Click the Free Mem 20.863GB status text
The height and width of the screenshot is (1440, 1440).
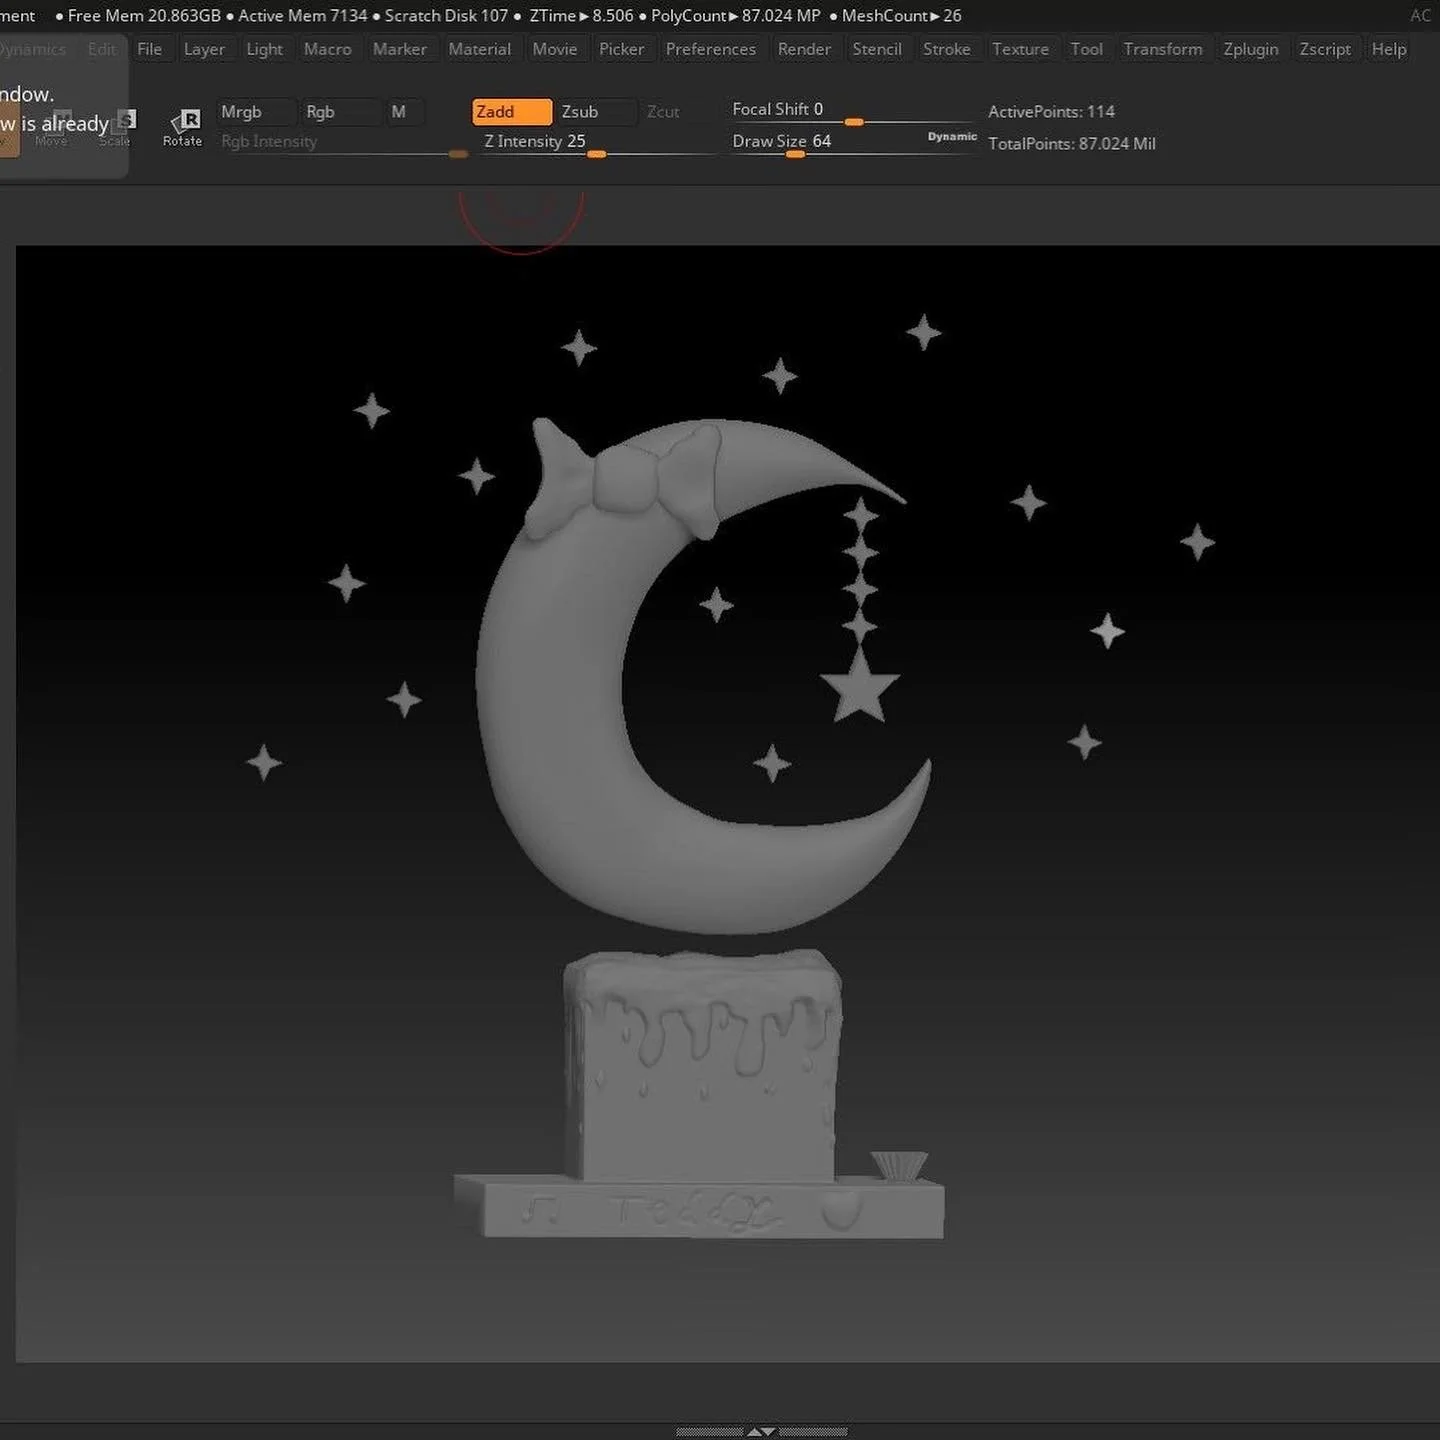click(144, 16)
